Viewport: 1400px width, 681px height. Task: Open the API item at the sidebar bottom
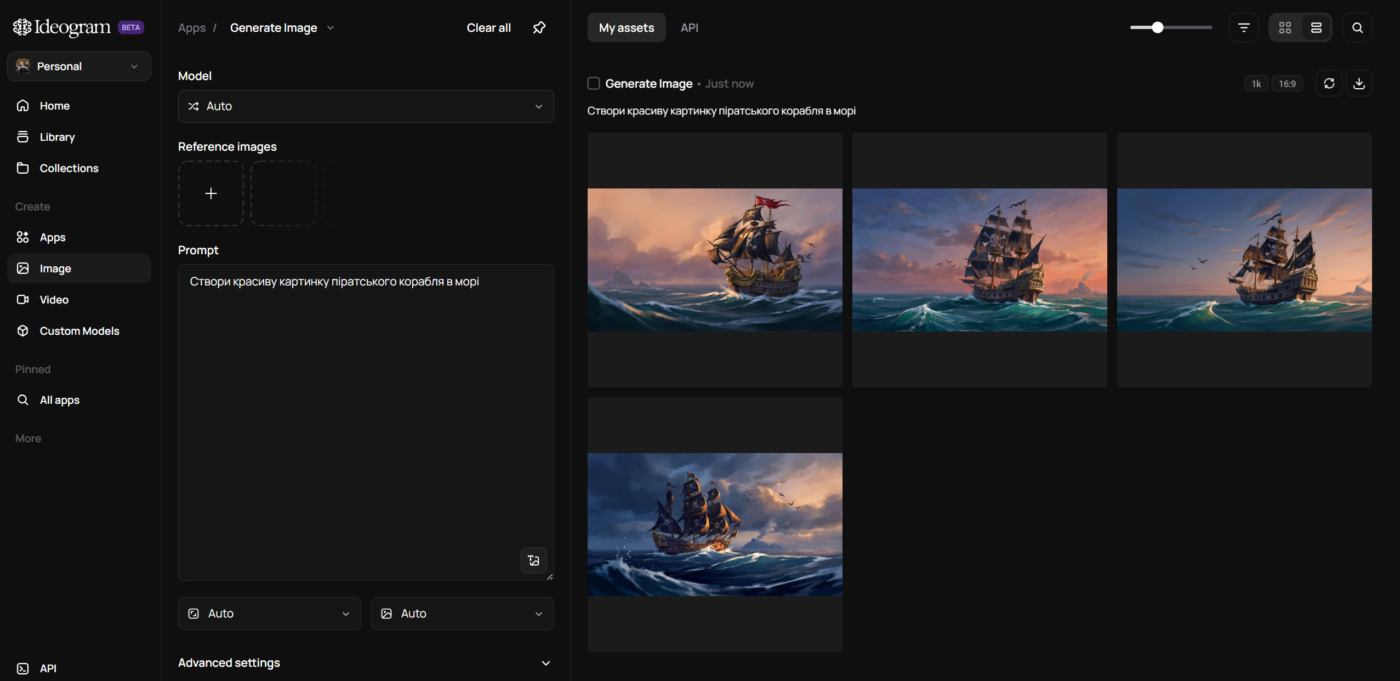79,668
